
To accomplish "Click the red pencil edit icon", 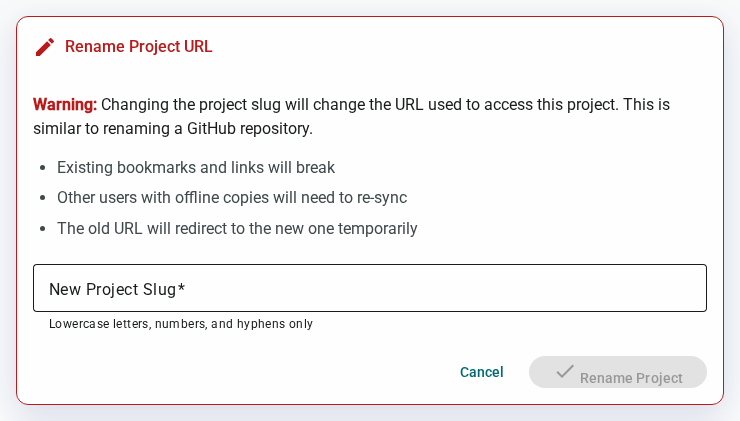I will (x=45, y=47).
